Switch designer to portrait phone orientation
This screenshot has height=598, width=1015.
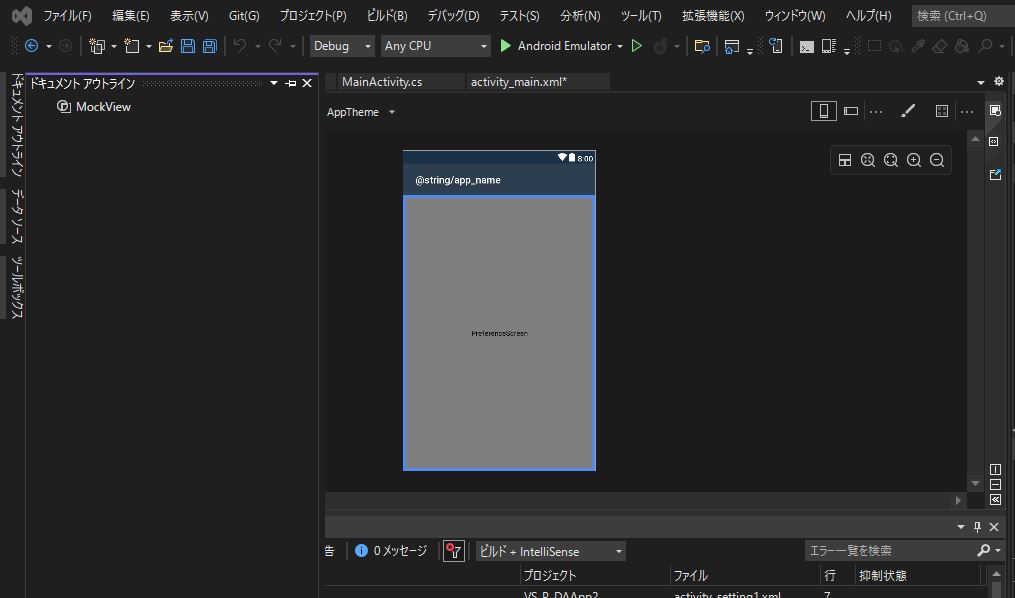823,111
